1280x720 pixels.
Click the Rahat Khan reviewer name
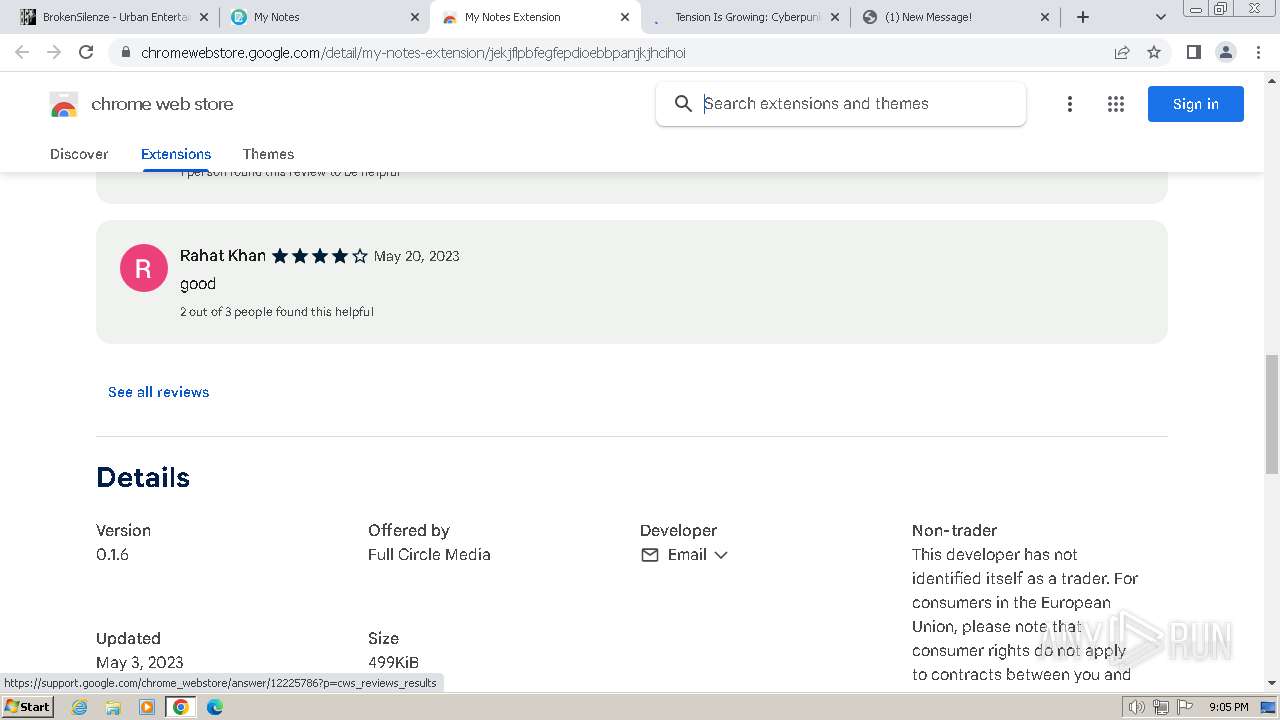click(223, 256)
